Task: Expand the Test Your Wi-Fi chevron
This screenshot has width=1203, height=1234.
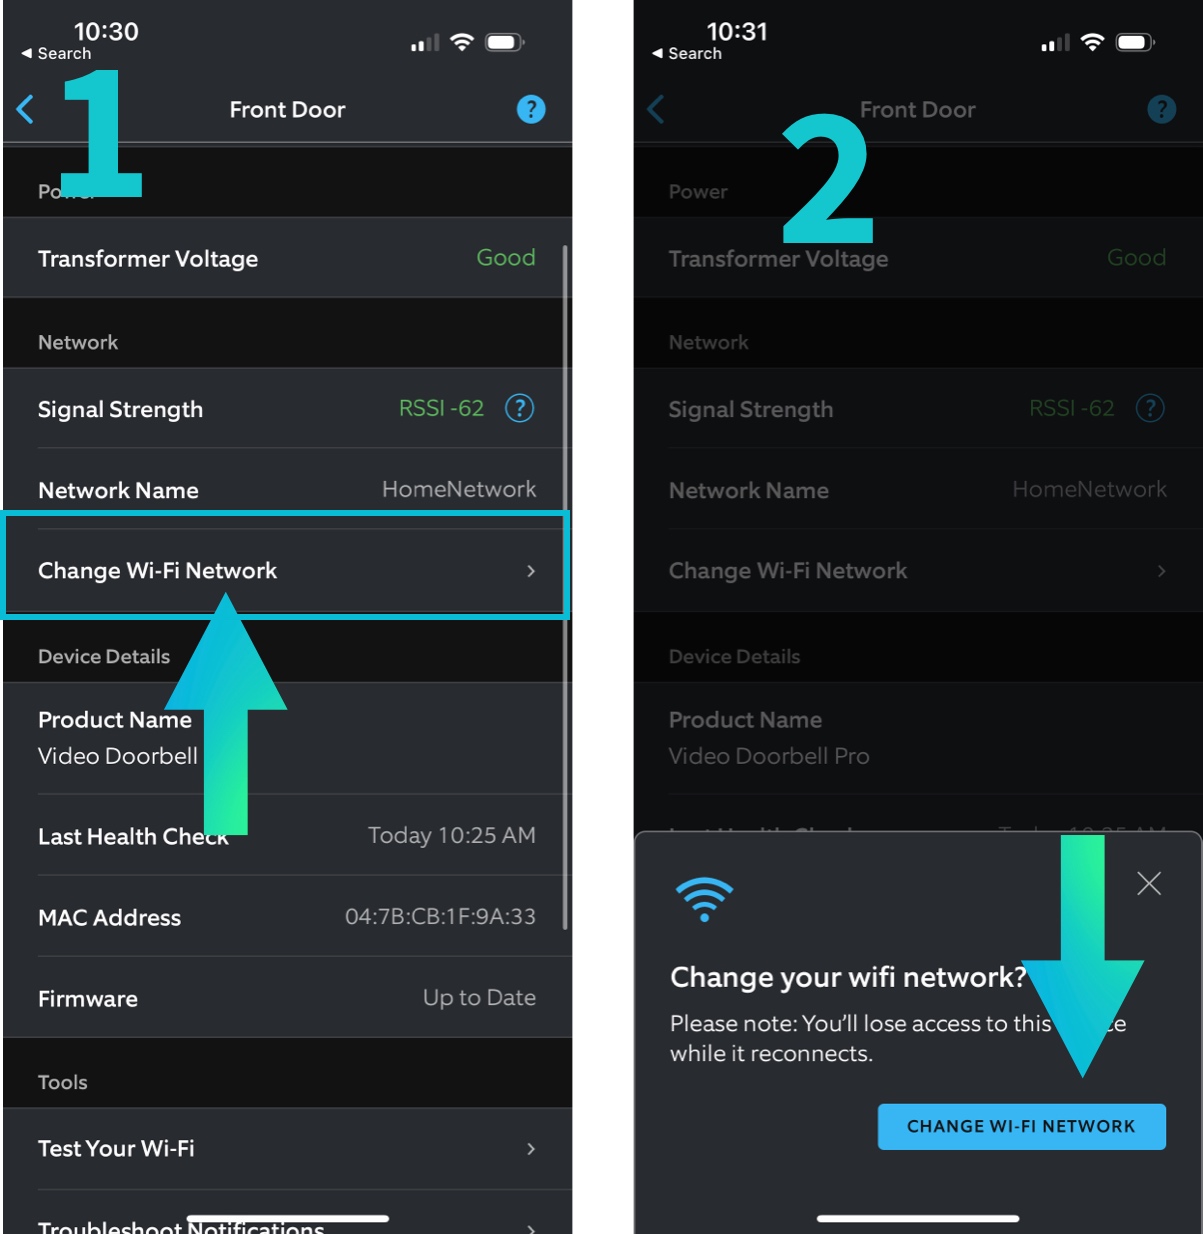Action: click(x=531, y=1149)
